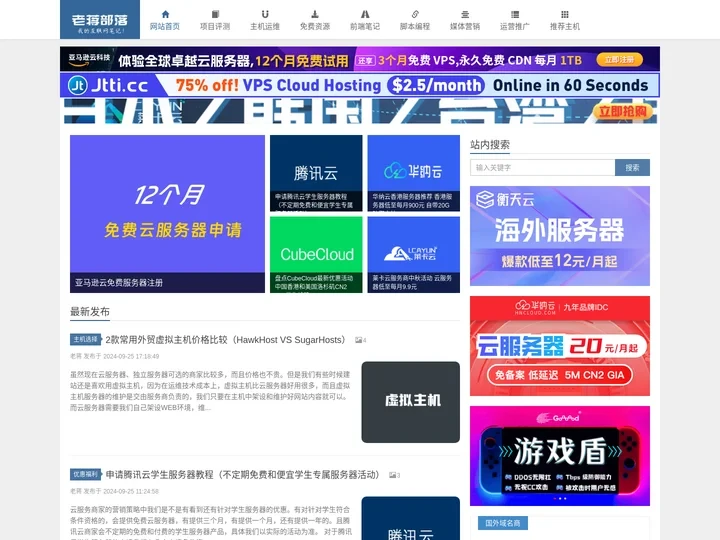
Task: Click the paperclip icon above 脚本编程
Action: pos(415,14)
